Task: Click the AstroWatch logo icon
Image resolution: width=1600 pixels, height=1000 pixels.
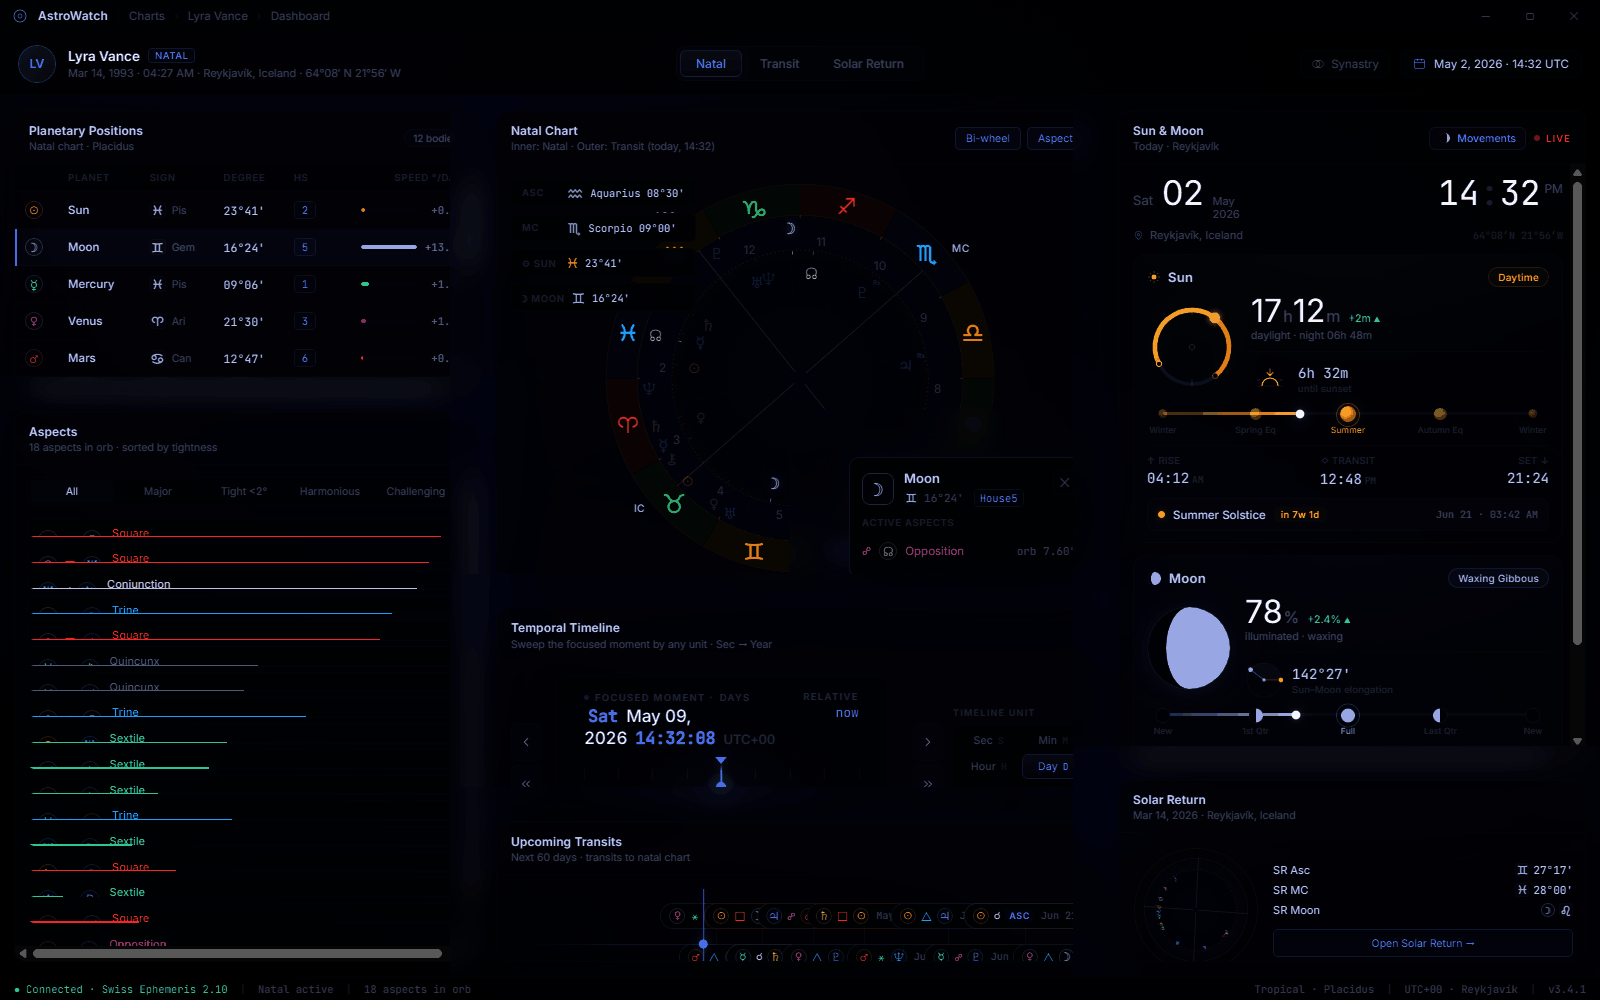Action: pos(20,16)
